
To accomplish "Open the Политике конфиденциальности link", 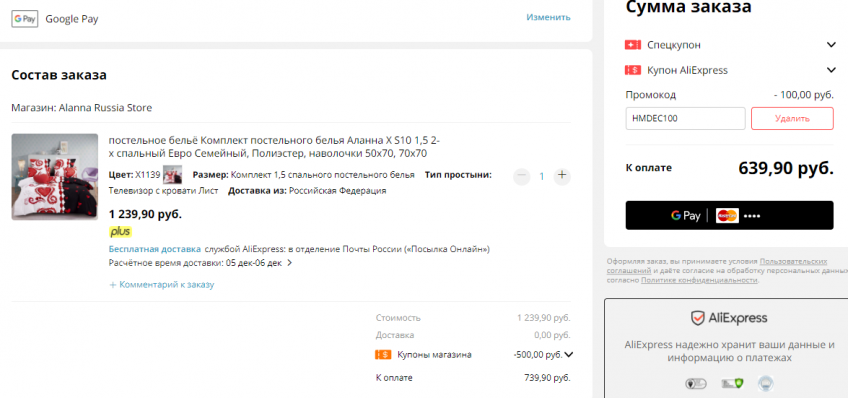I will point(699,280).
